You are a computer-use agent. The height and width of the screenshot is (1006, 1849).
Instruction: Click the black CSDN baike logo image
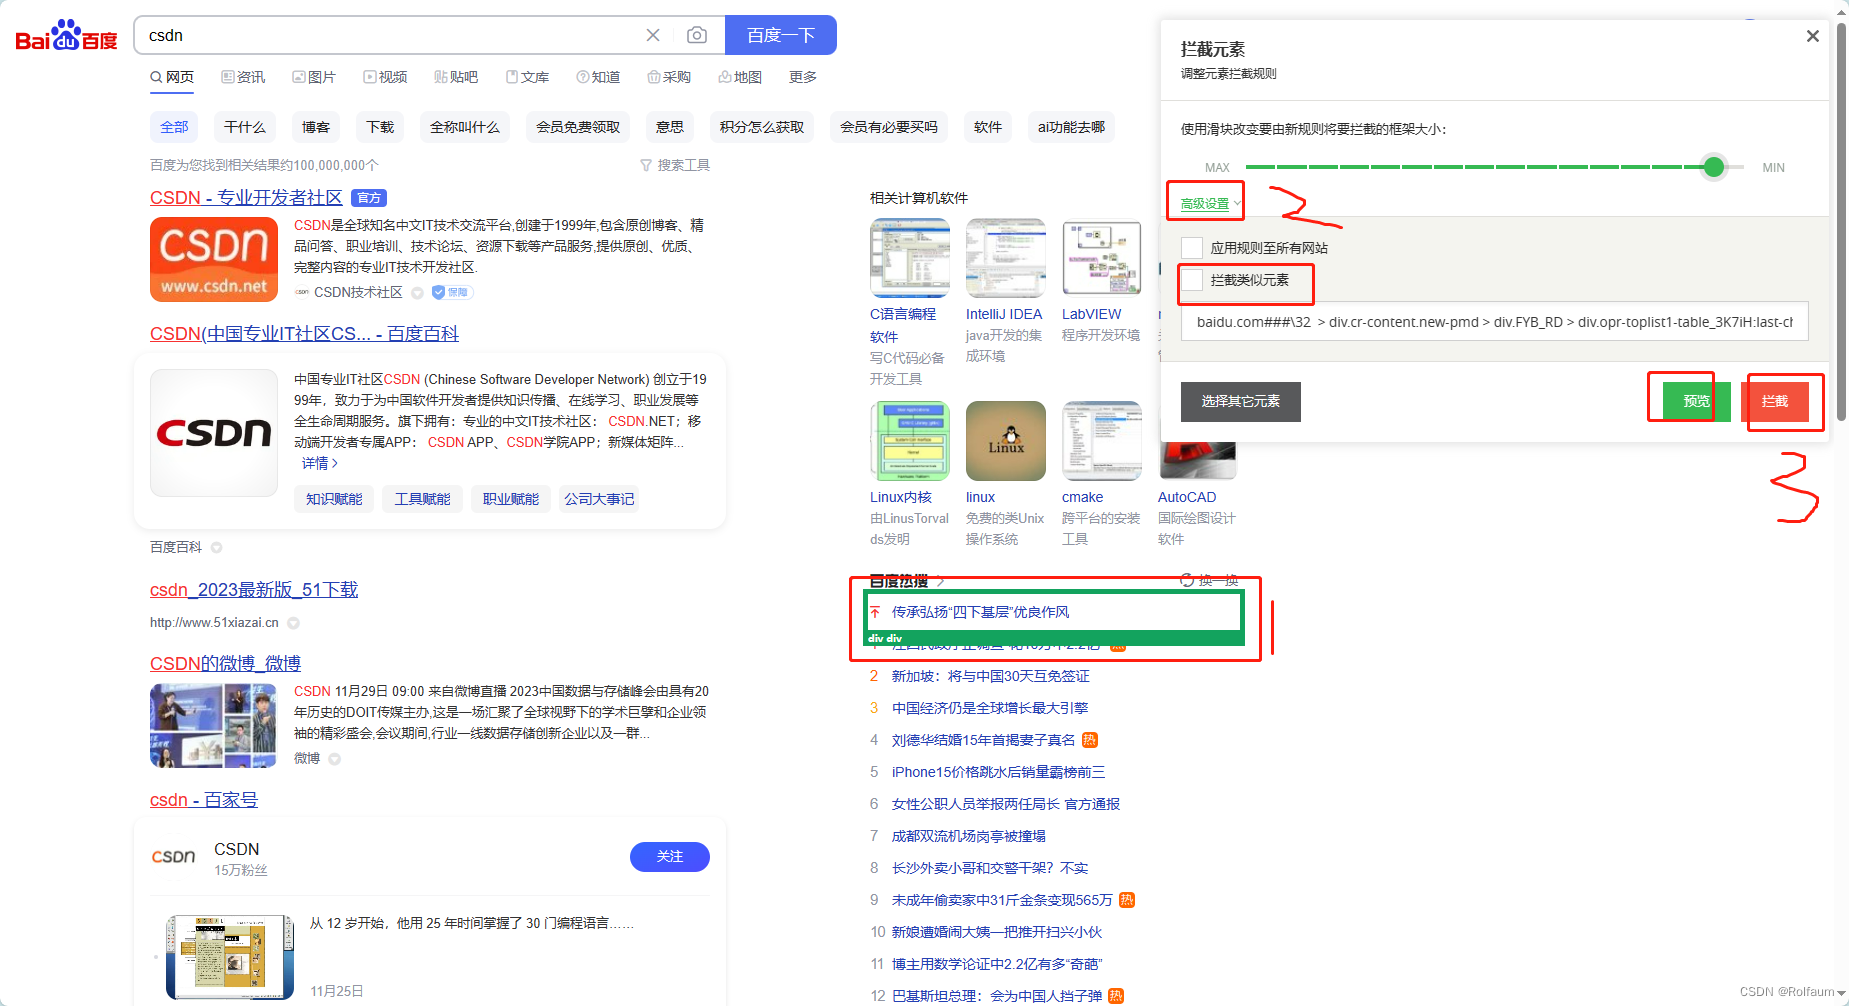(x=214, y=433)
